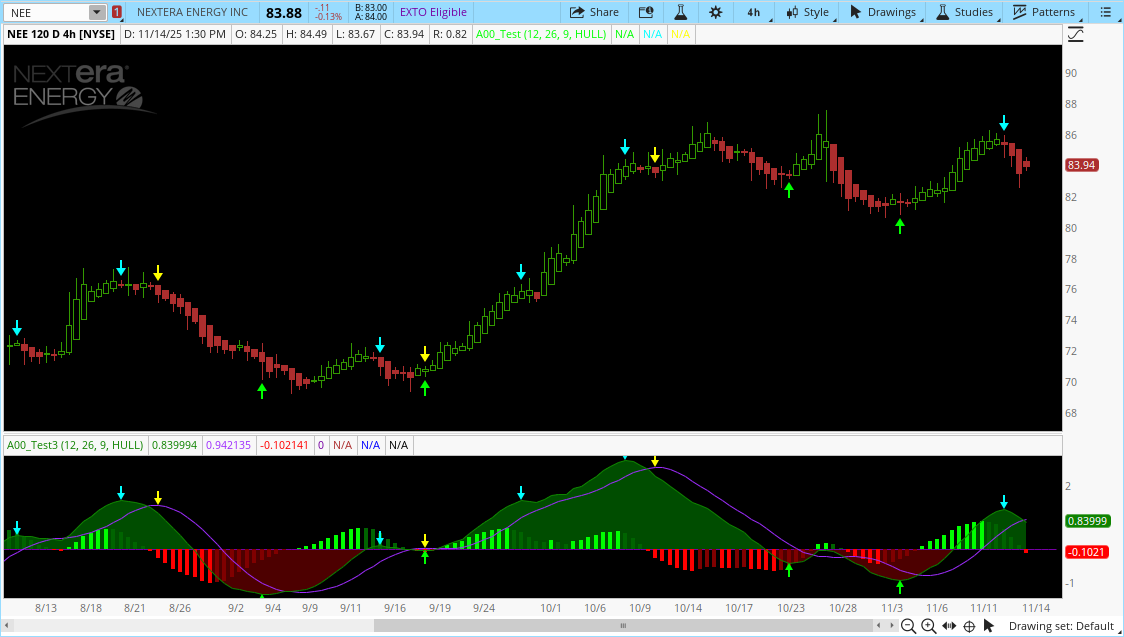1124x637 pixels.
Task: Click the flask Edit Studies icon
Action: tap(680, 12)
